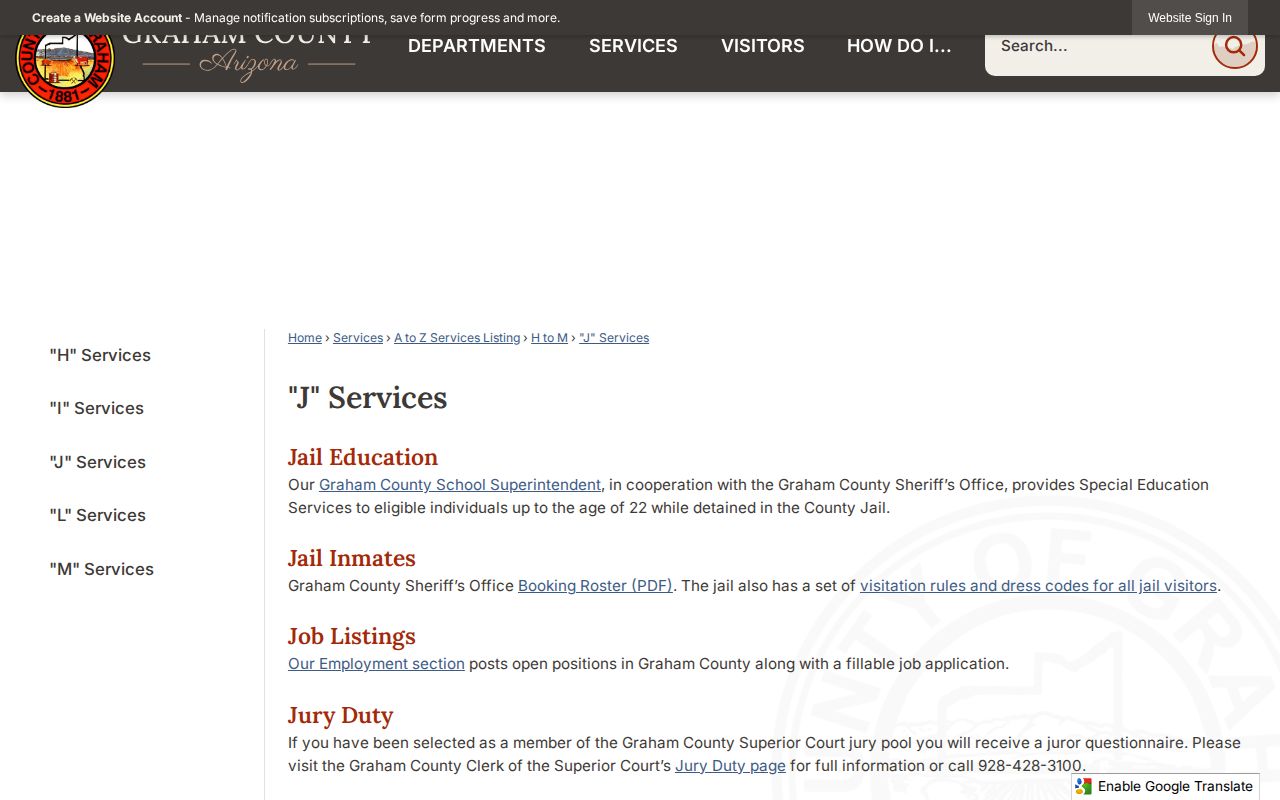1280x800 pixels.
Task: Open "J" Services in sidebar
Action: (98, 462)
